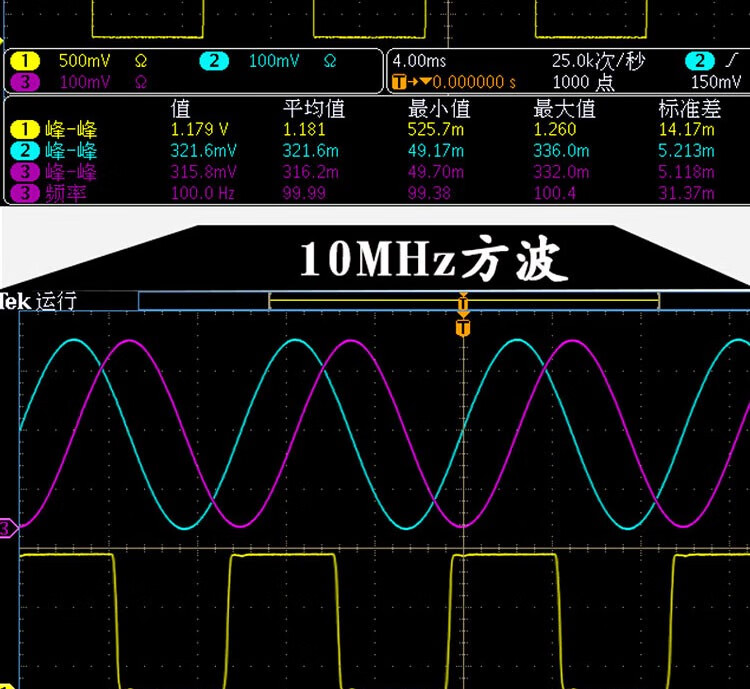
Task: Click the 25.0k次/秒 sample rate readout
Action: (598, 61)
